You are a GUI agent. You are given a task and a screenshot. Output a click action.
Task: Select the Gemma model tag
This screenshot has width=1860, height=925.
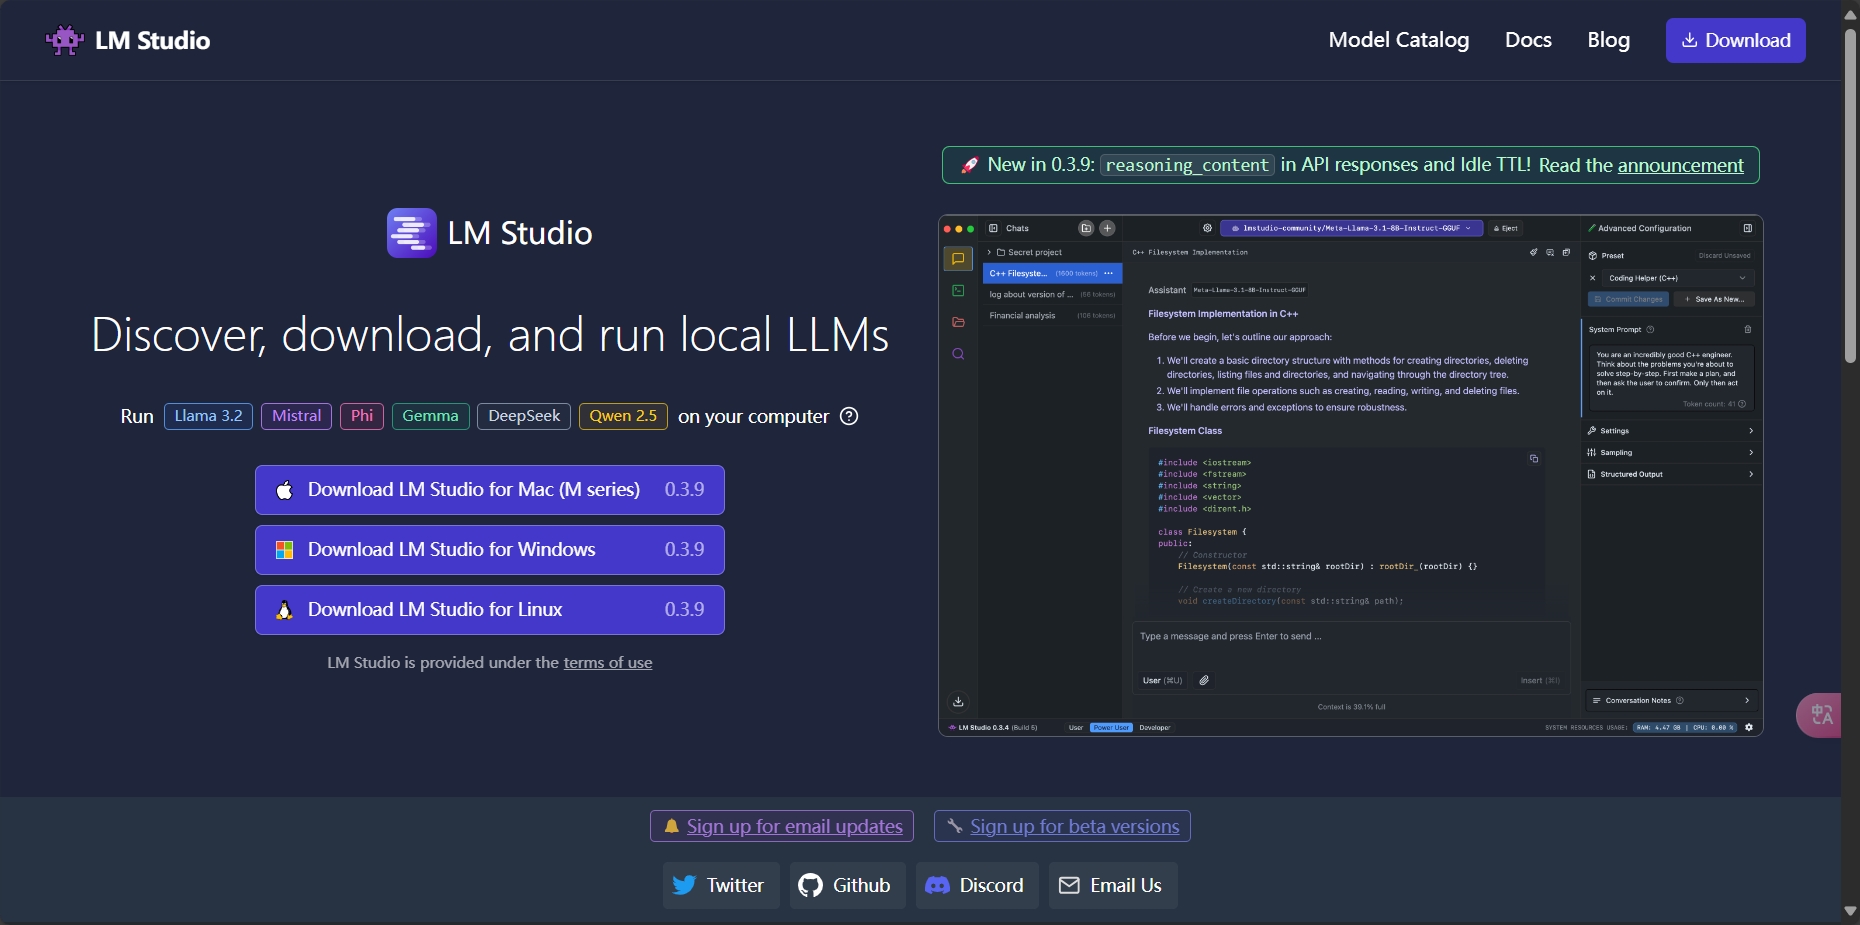coord(430,416)
